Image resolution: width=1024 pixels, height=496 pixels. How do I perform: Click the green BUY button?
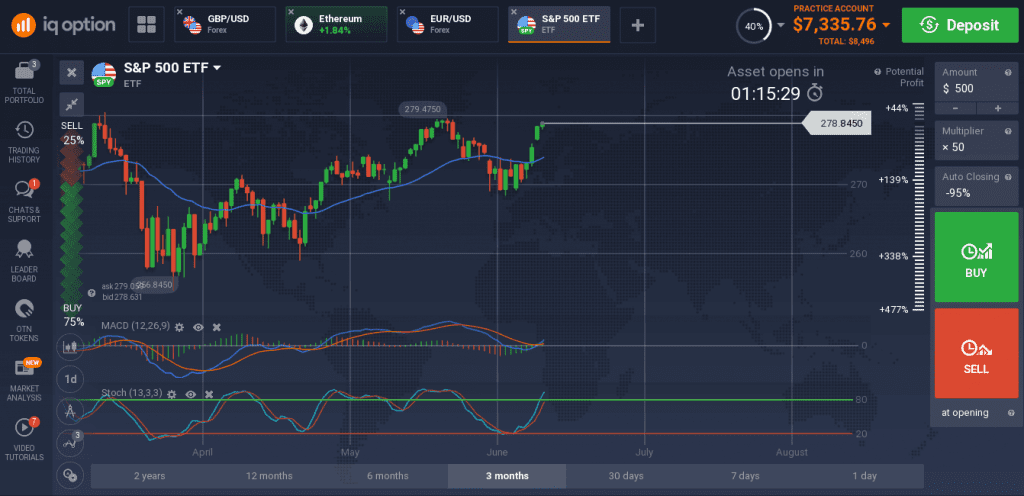tap(976, 256)
